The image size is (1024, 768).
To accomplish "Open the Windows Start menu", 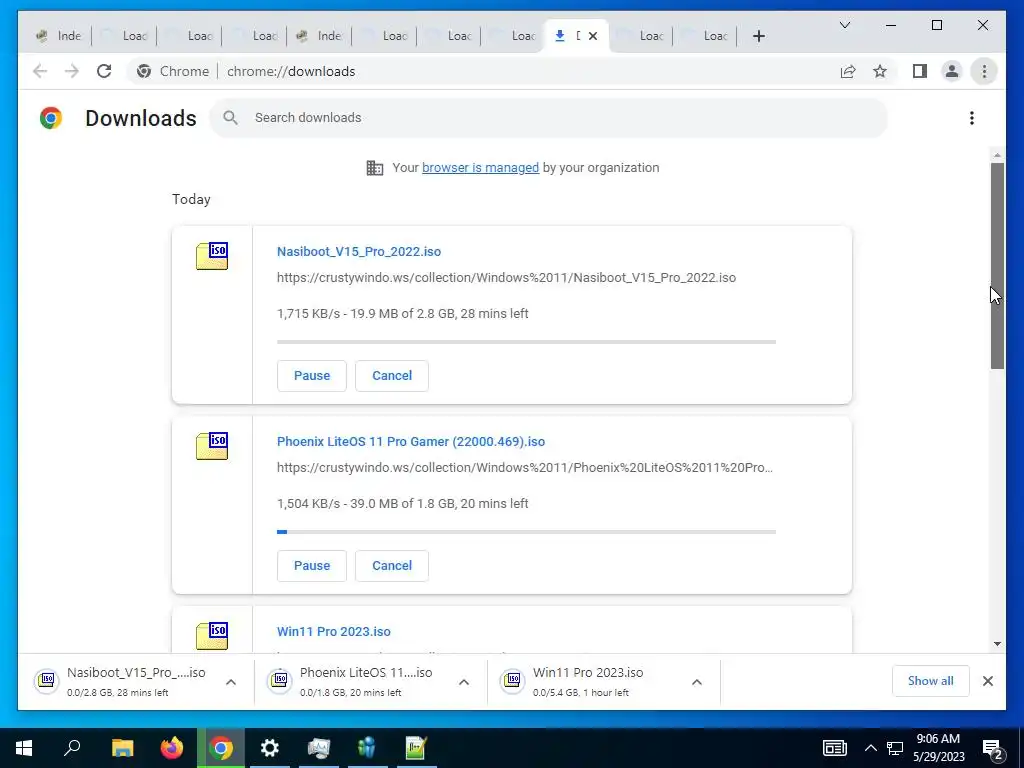I will pos(24,748).
